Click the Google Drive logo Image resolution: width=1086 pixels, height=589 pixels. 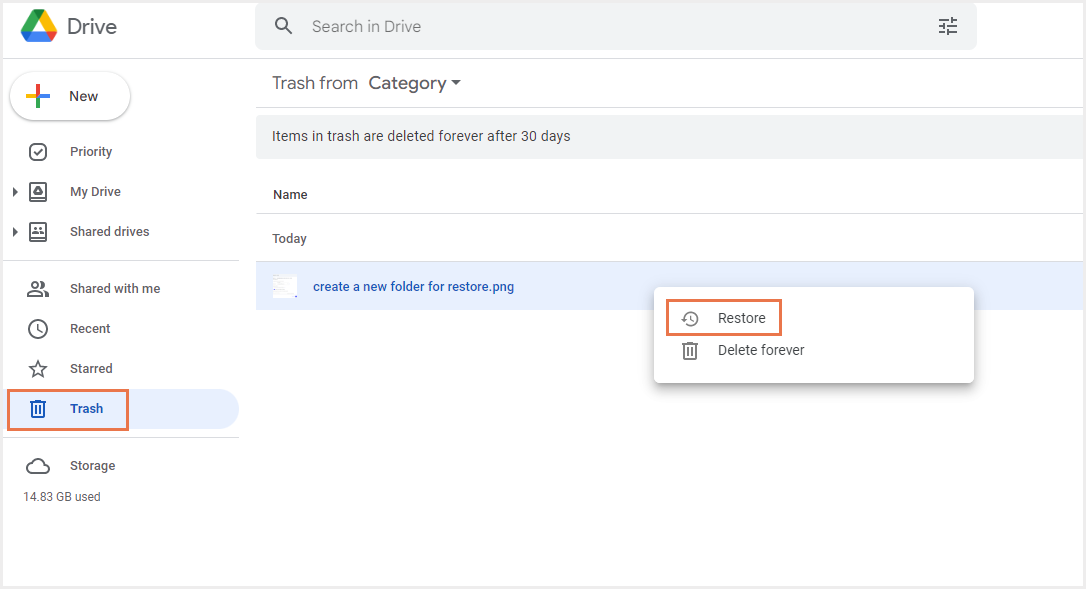click(38, 26)
